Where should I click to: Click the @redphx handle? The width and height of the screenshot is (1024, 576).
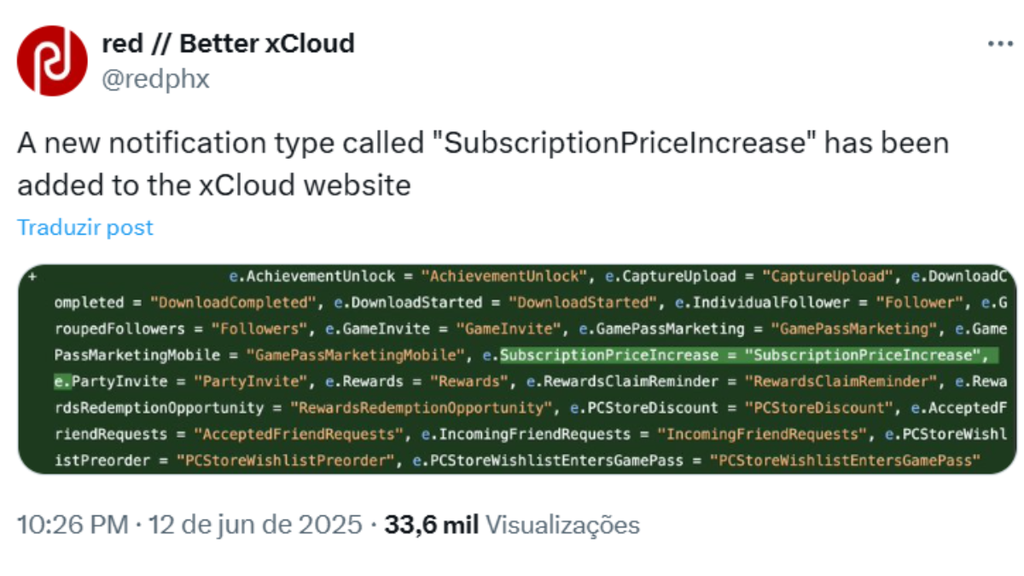156,80
